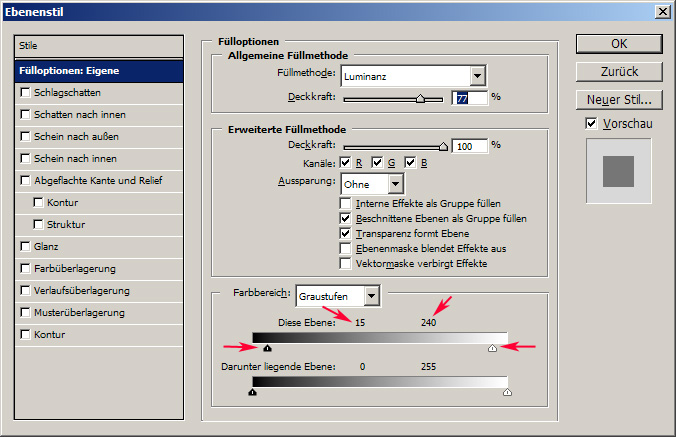
Task: Enable the Musterüberlagerung checkbox
Action: click(x=25, y=312)
